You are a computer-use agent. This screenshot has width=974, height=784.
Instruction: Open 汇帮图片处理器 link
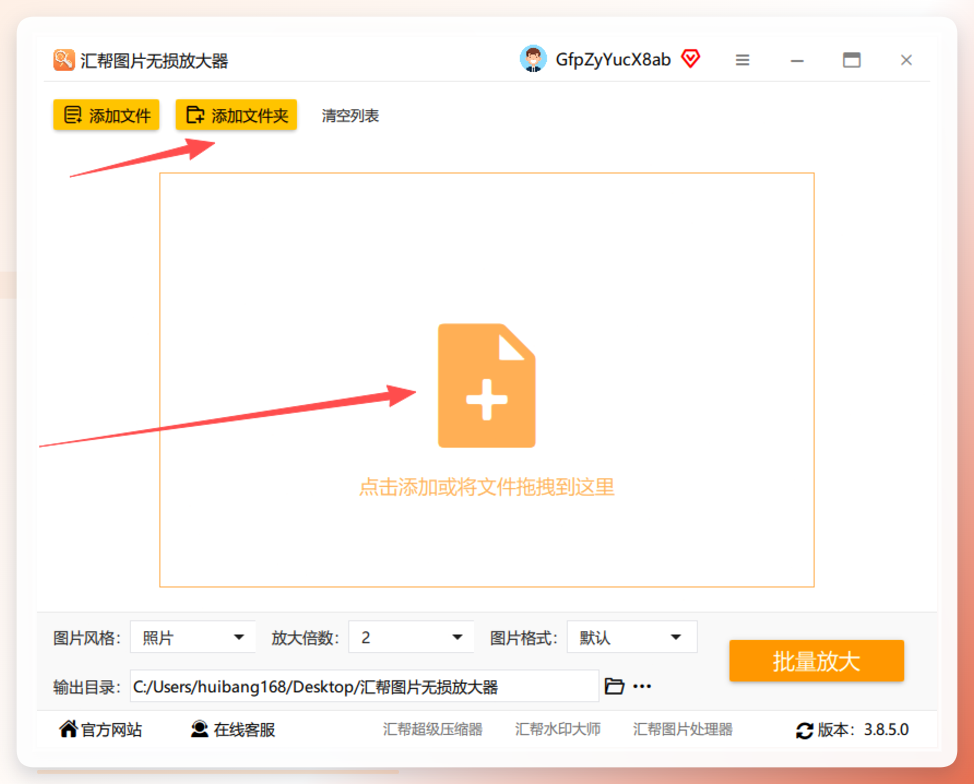click(683, 729)
